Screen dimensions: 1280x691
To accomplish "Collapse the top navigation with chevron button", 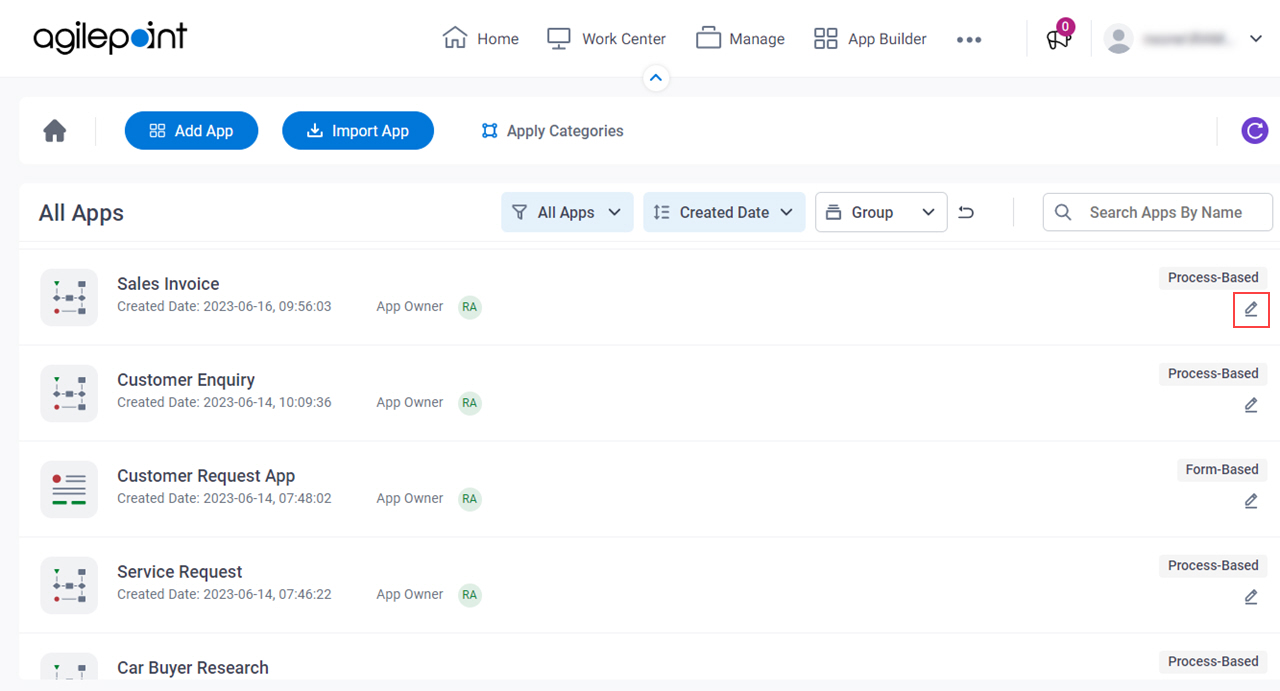I will pyautogui.click(x=655, y=77).
